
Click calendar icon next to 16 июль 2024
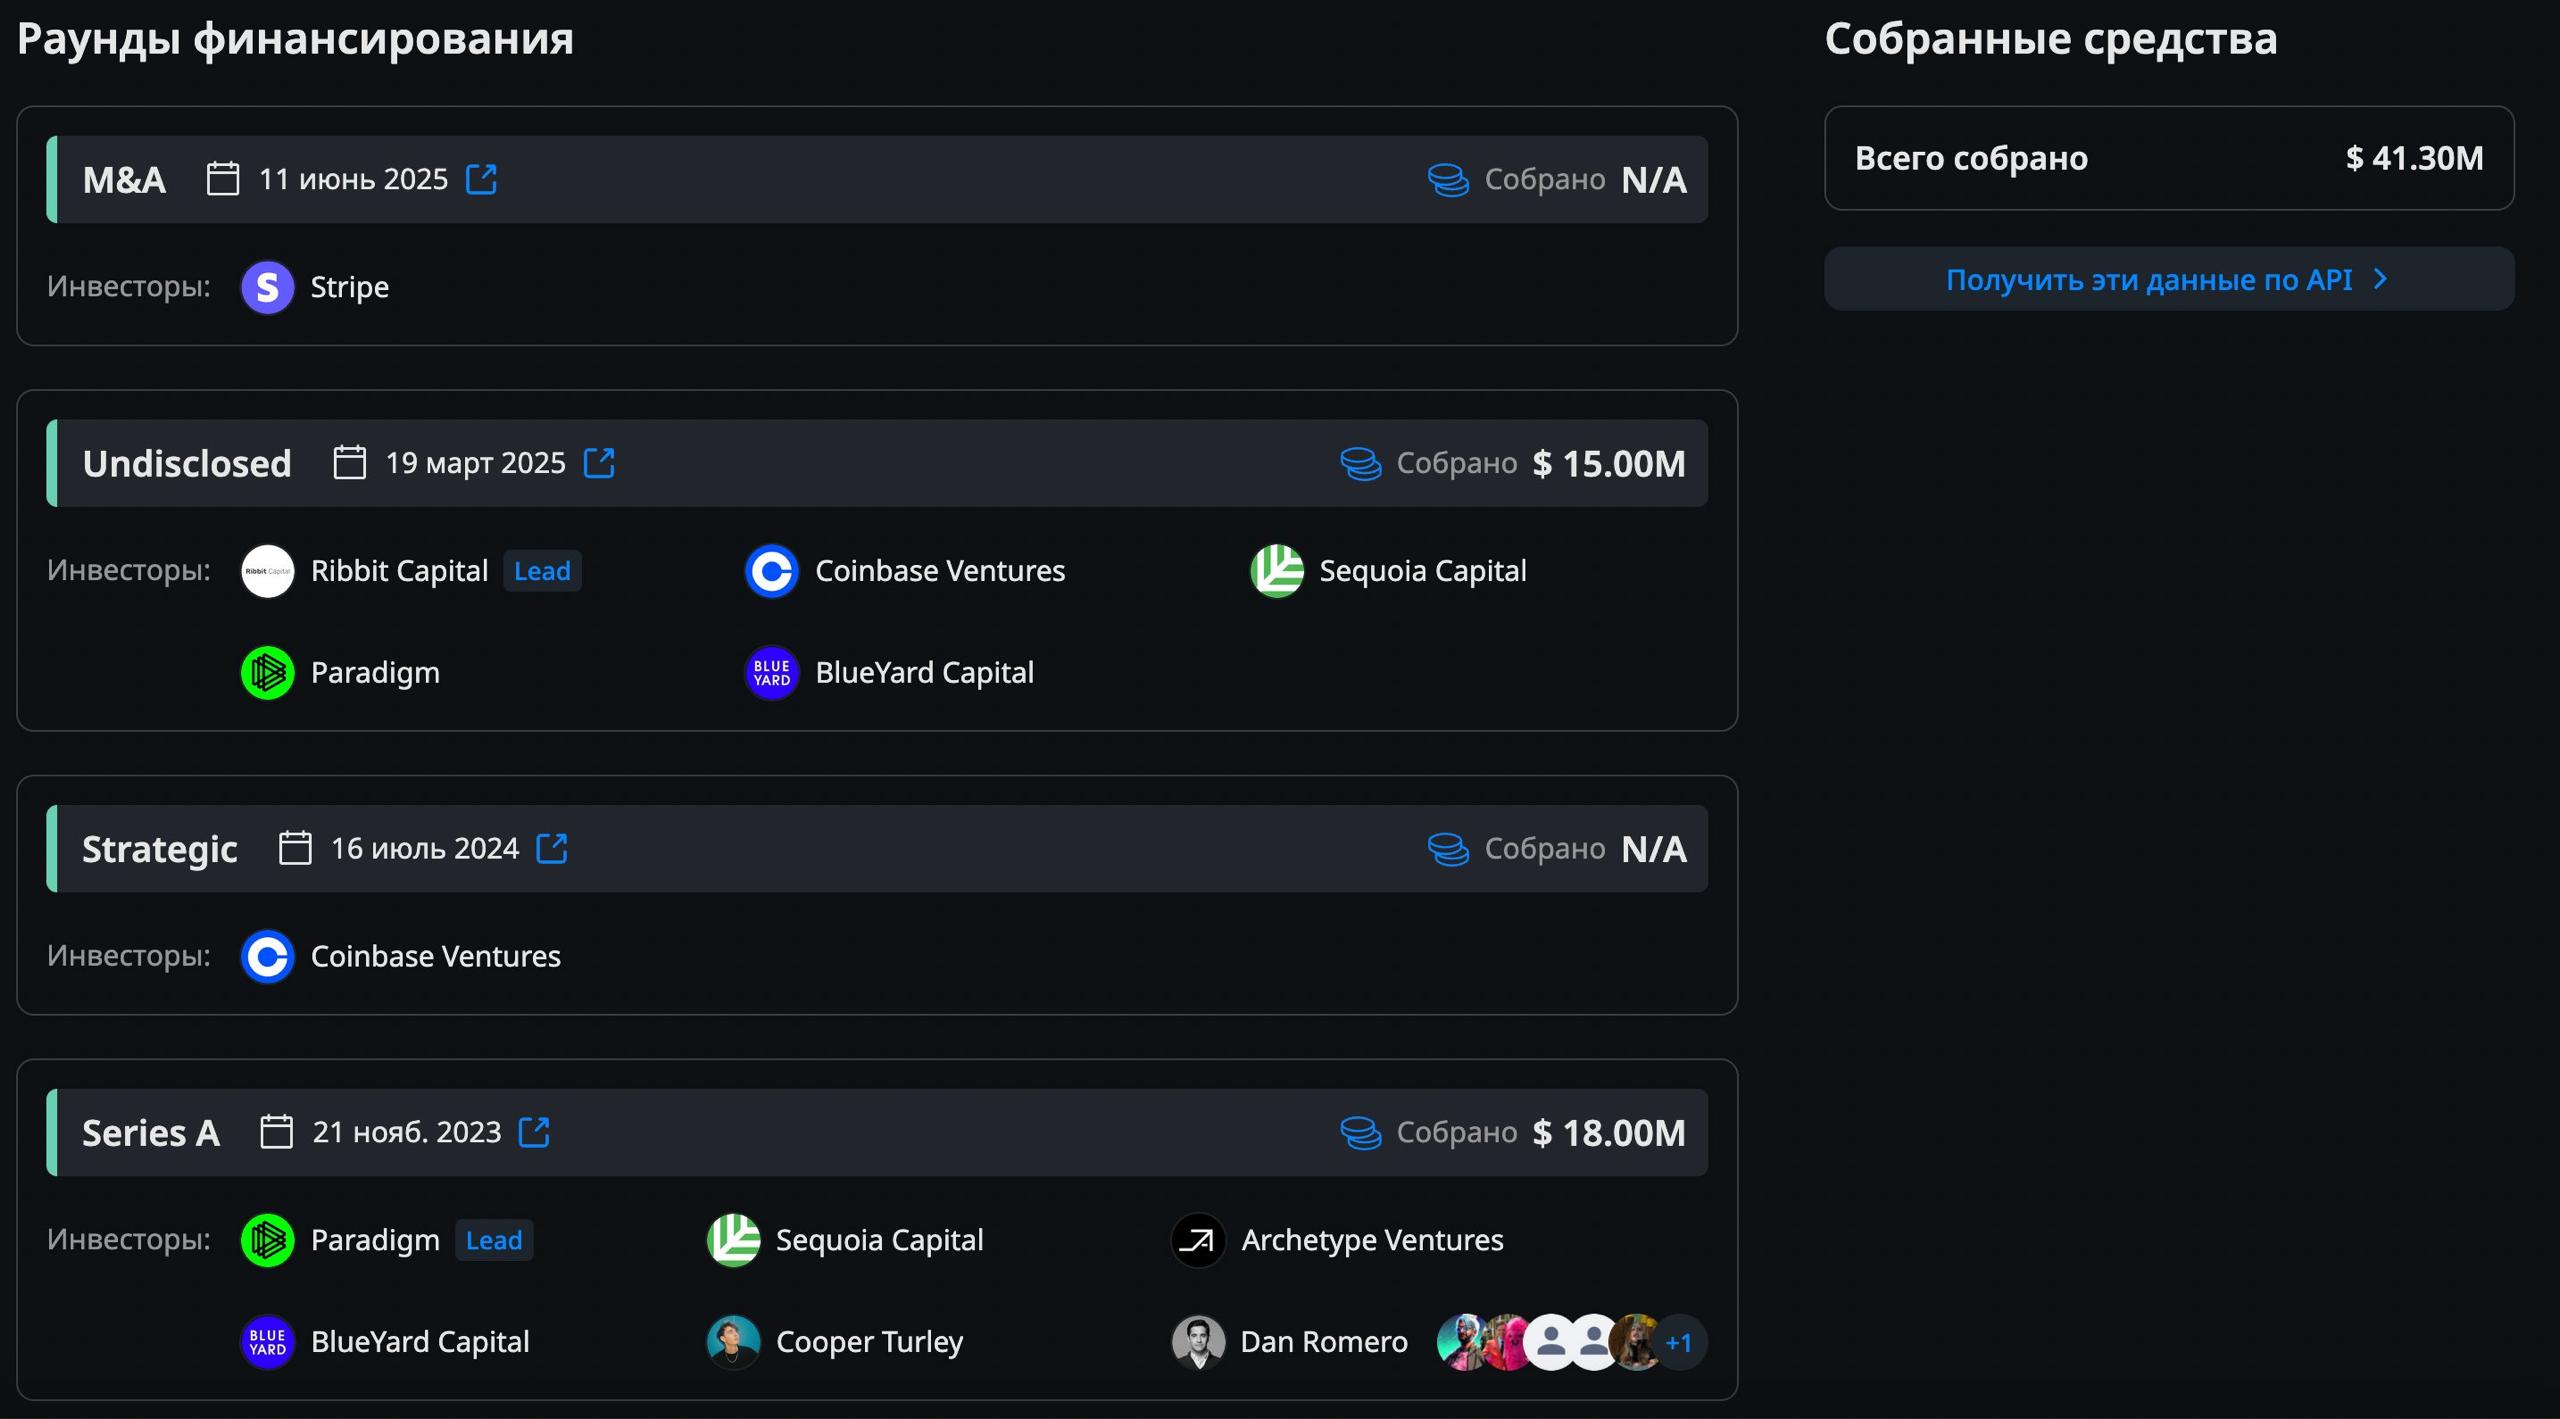[x=295, y=848]
